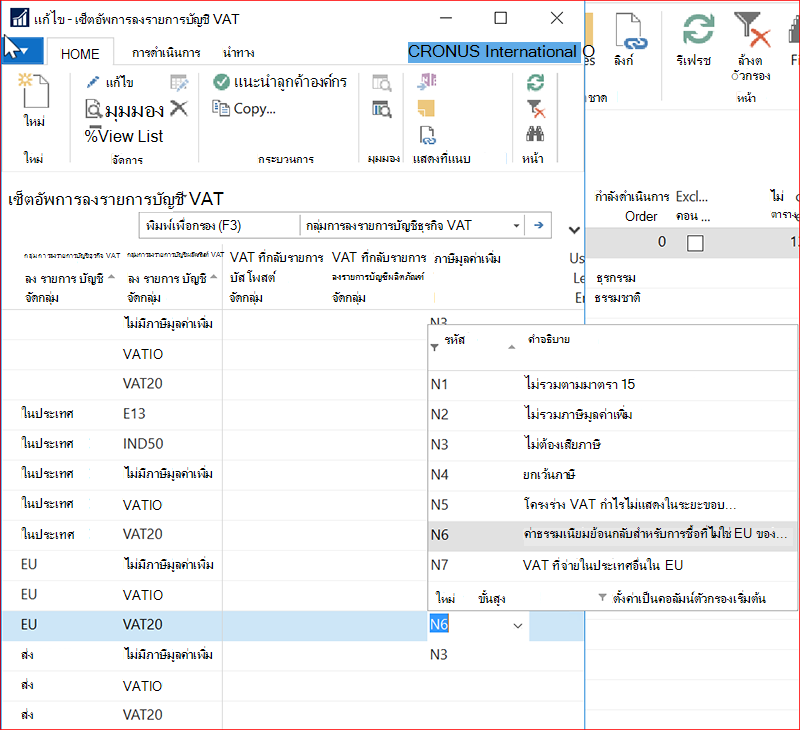Switch to the นำทาง (Navigate) tab
This screenshot has width=800, height=730.
point(238,53)
